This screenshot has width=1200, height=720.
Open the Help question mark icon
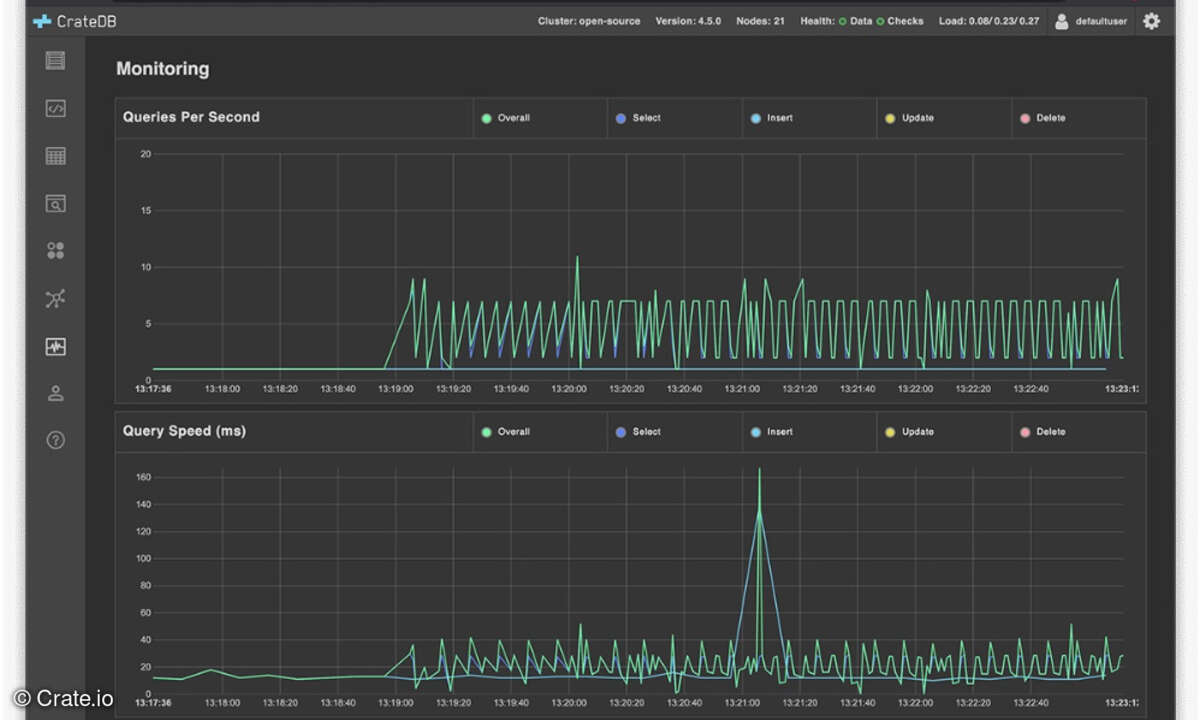56,440
